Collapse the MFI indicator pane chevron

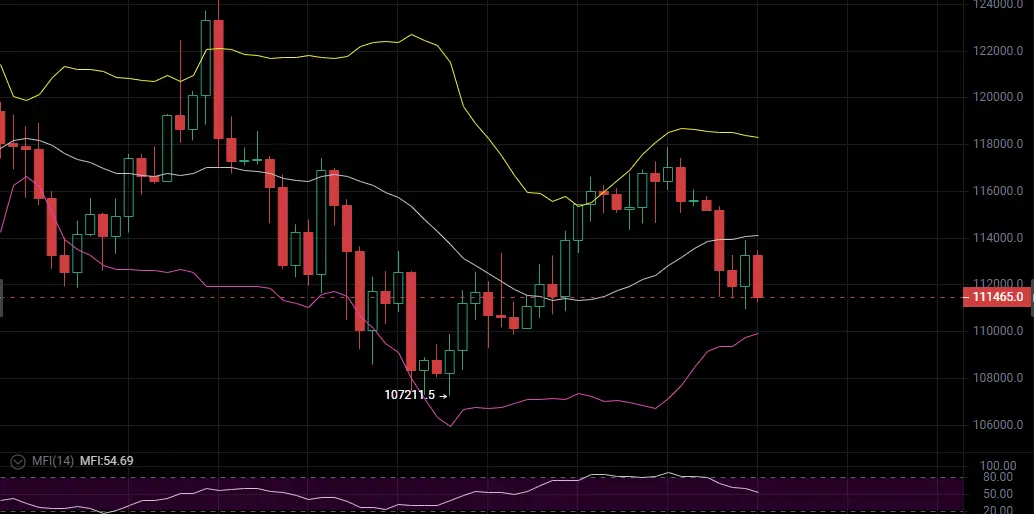pyautogui.click(x=20, y=461)
